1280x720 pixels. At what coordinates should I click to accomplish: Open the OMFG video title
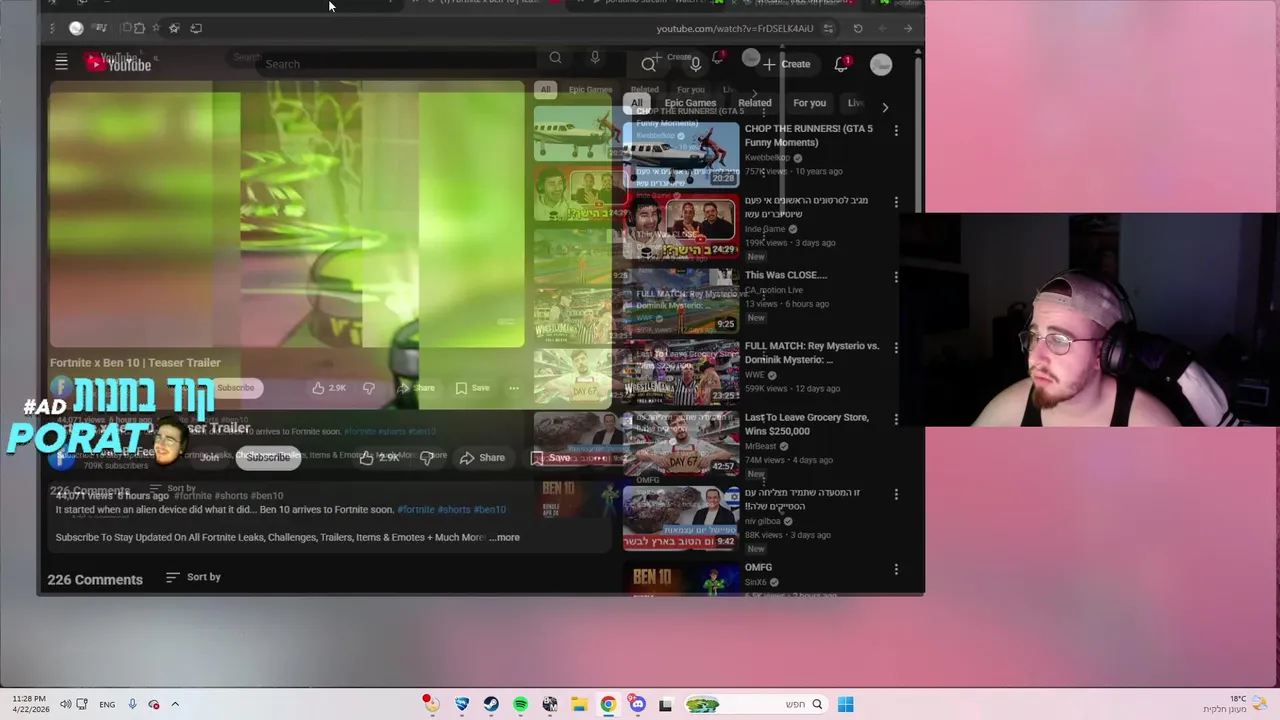coord(758,567)
